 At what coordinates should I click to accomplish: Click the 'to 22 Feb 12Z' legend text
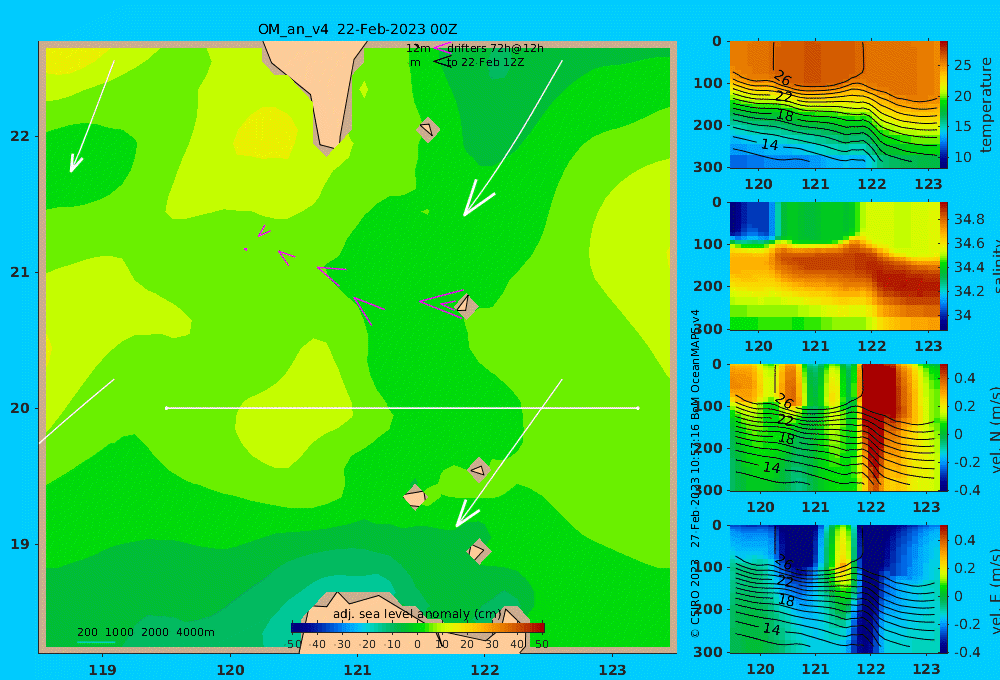pyautogui.click(x=485, y=63)
